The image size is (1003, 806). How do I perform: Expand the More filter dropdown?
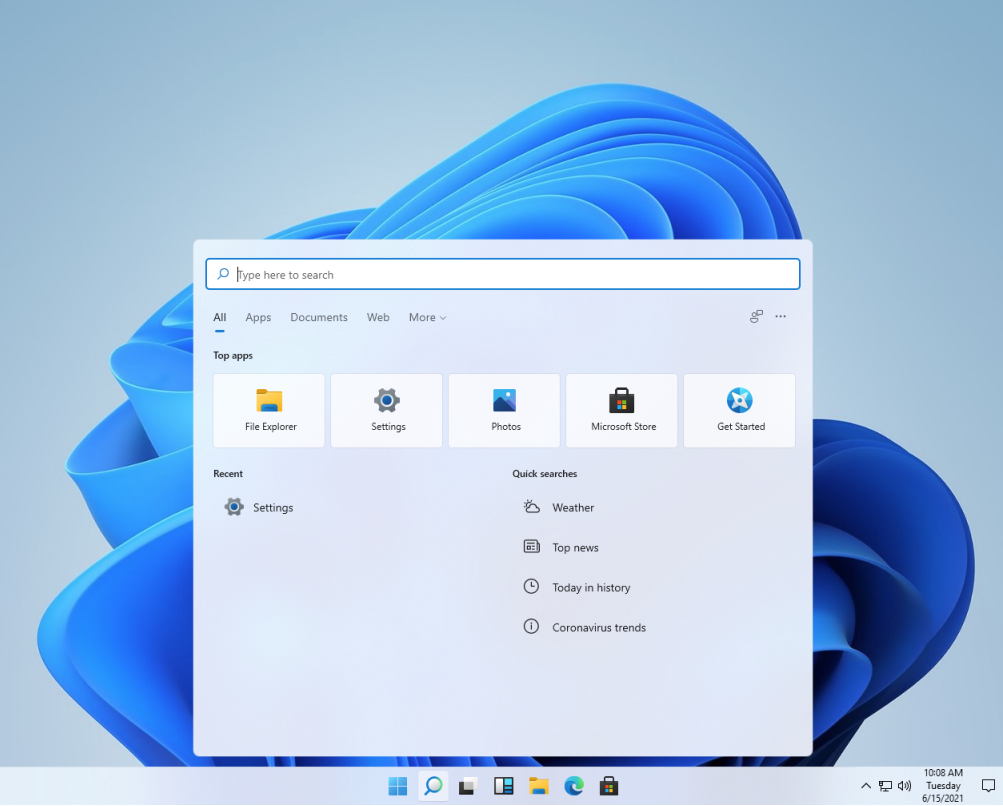tap(427, 317)
